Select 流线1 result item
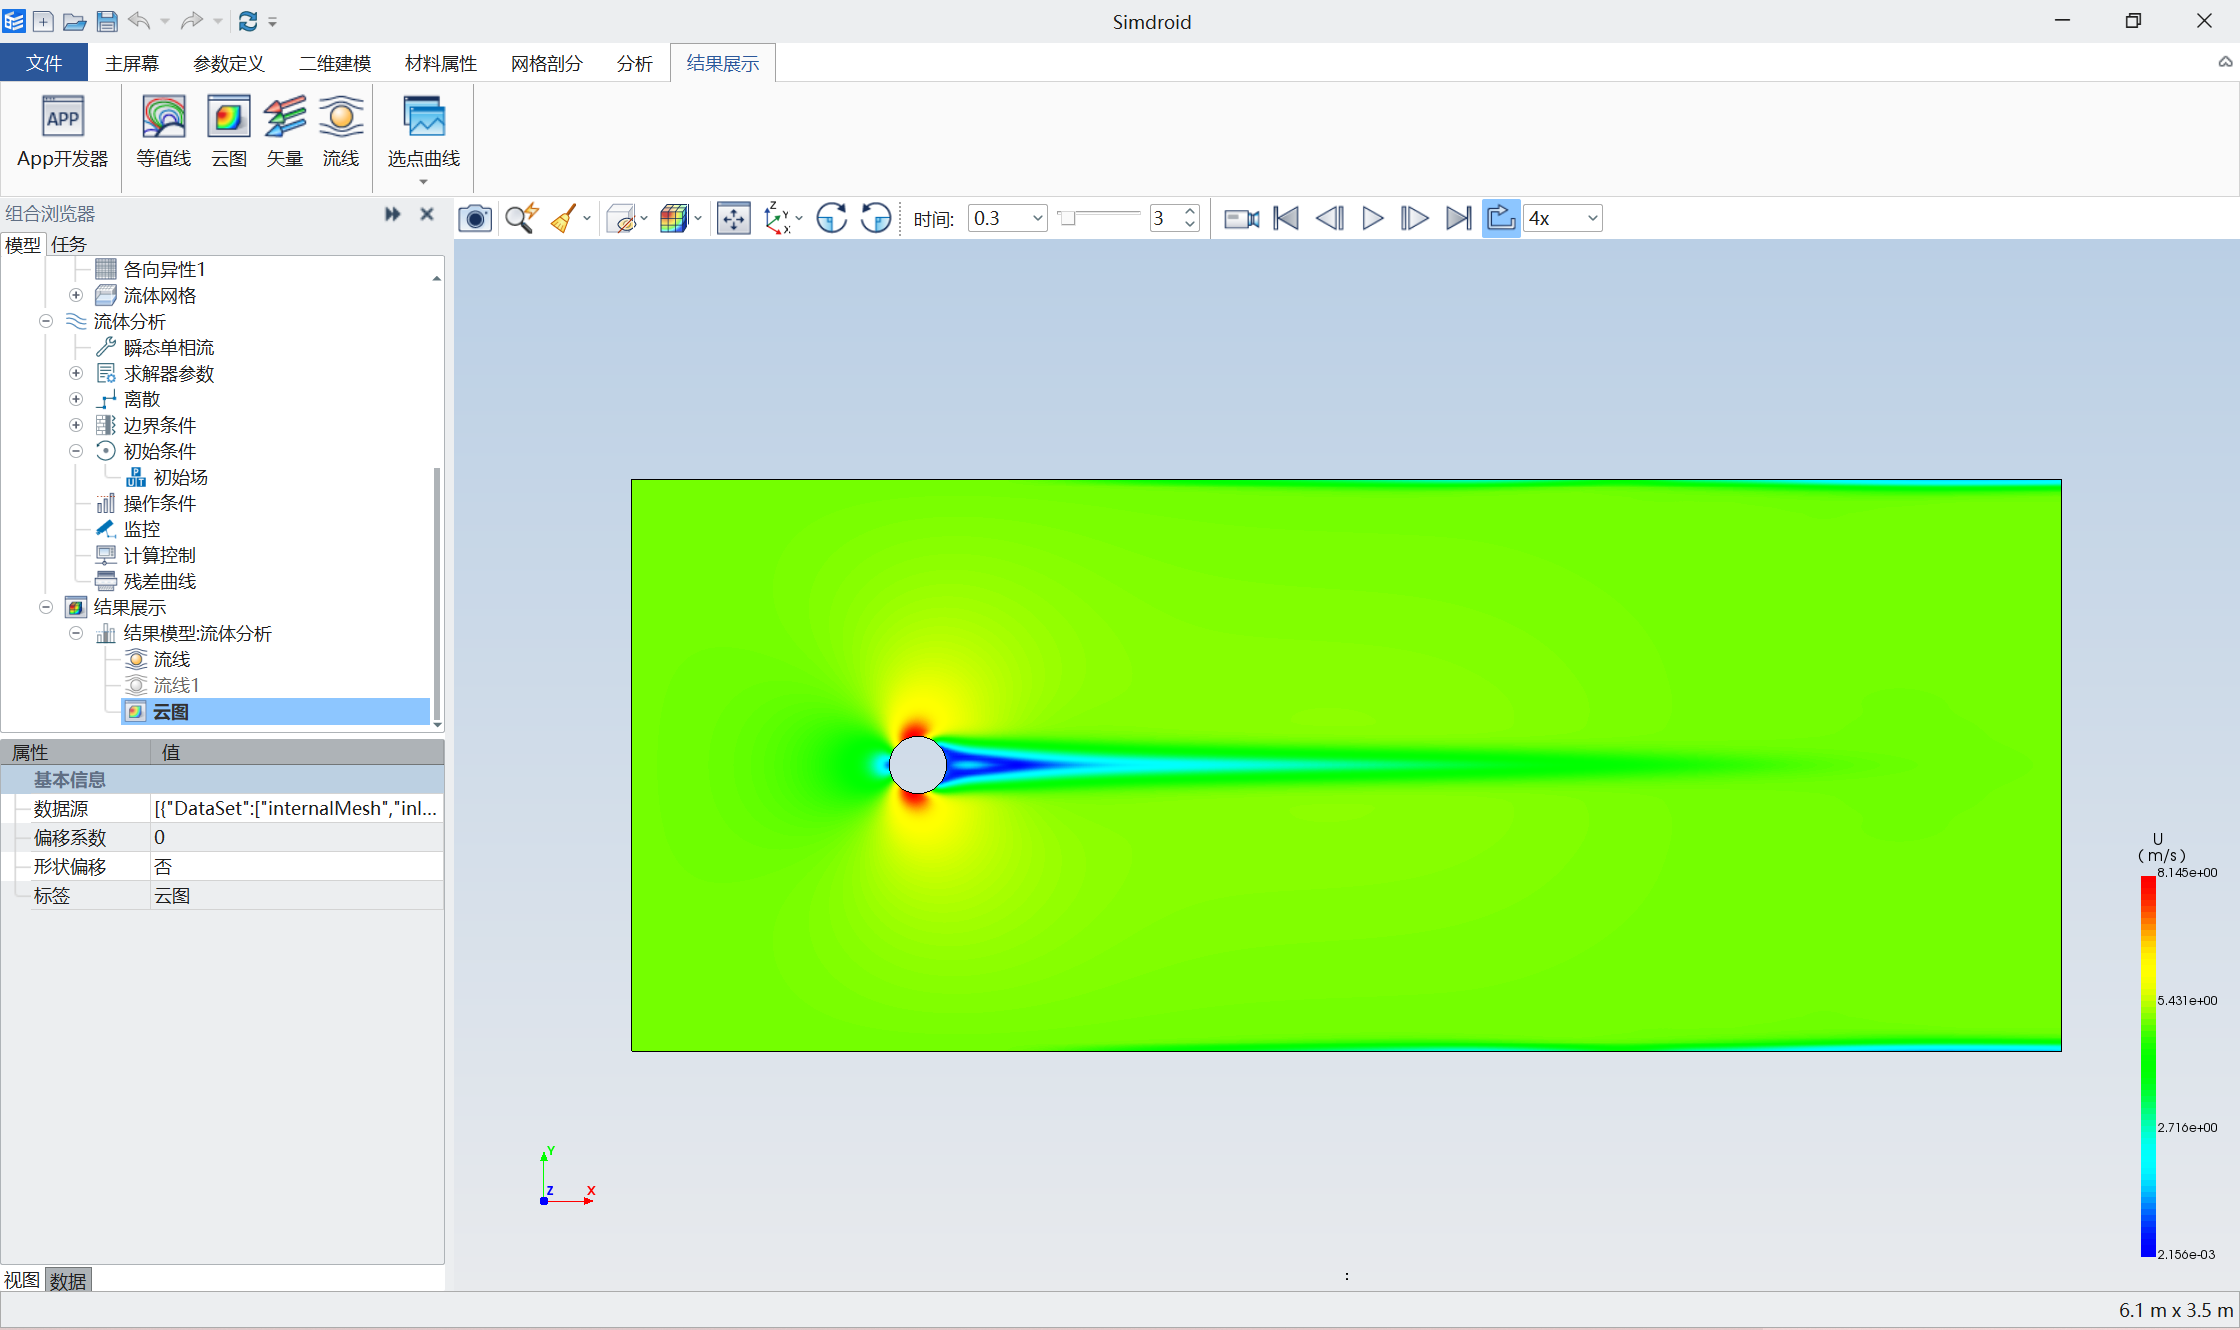This screenshot has width=2240, height=1330. click(x=176, y=685)
